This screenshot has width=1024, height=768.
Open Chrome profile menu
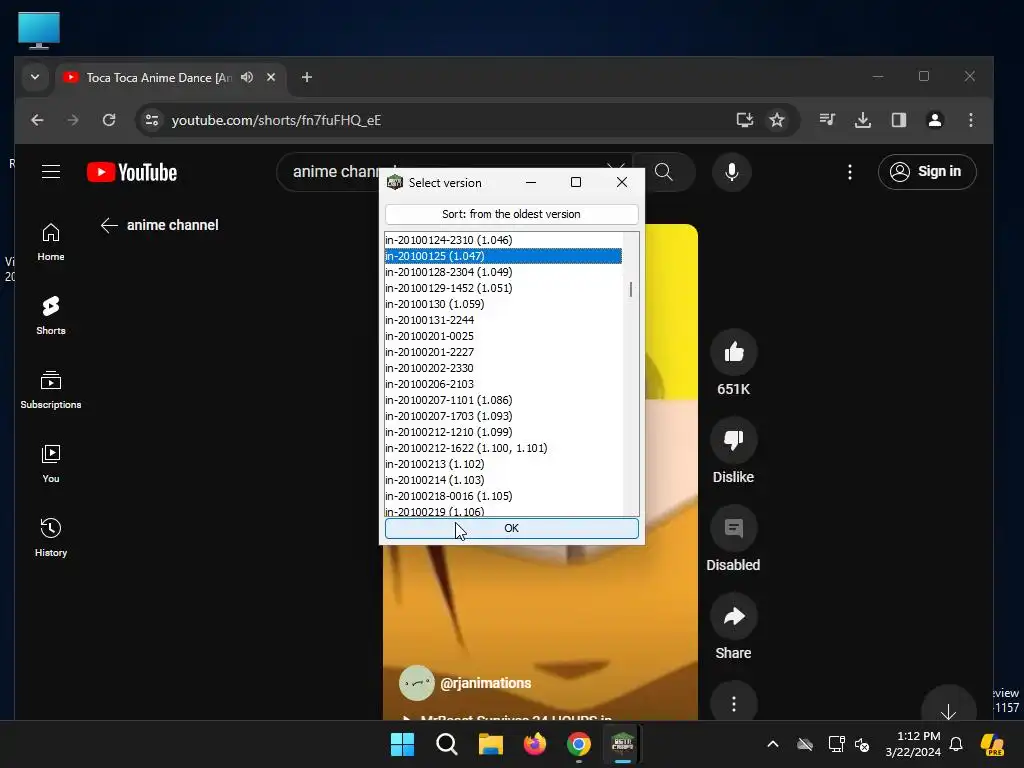click(x=935, y=120)
